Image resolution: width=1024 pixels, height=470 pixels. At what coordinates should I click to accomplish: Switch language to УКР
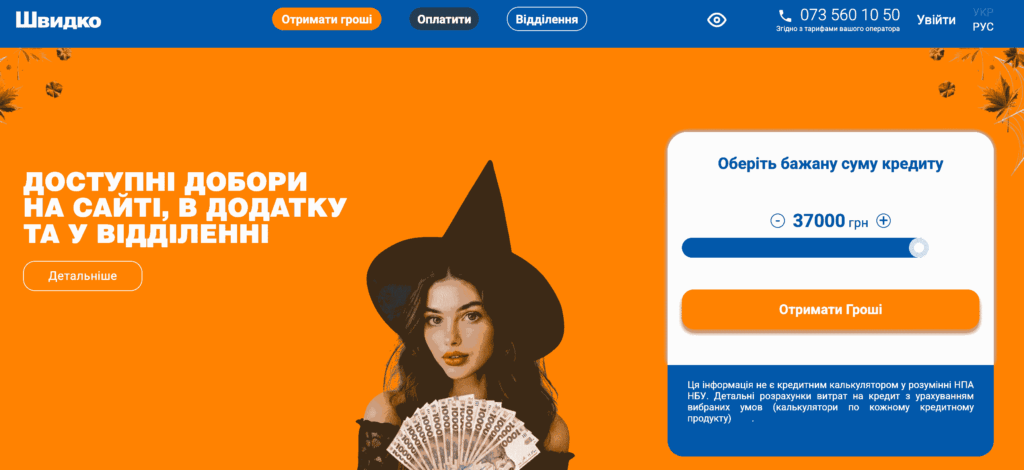pos(983,12)
